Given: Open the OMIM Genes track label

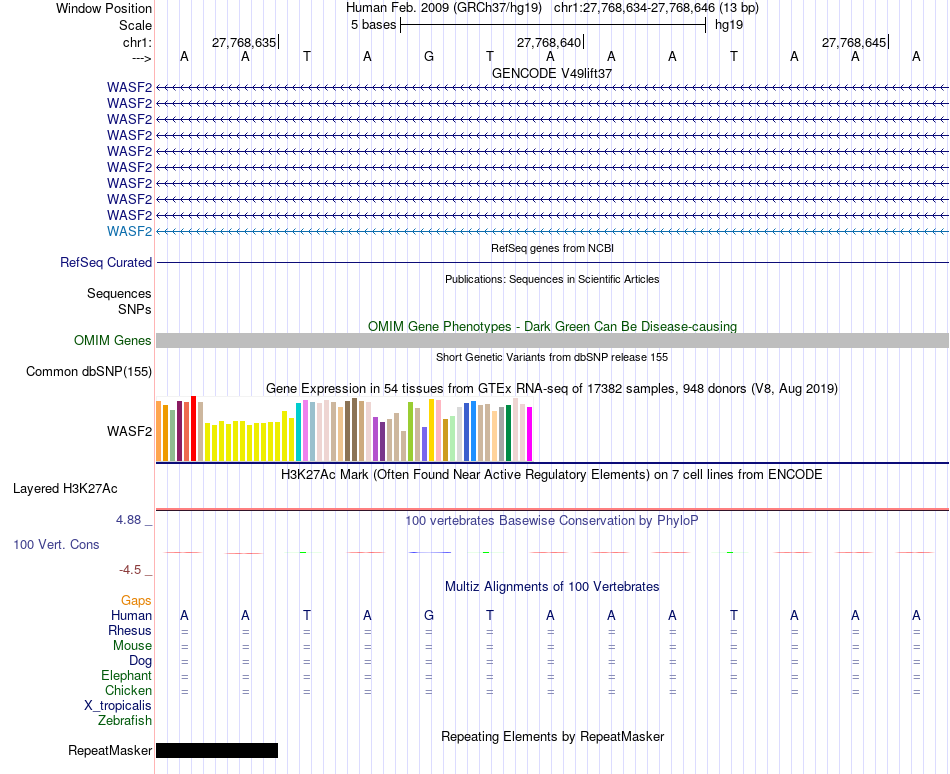Looking at the screenshot, I should 113,340.
